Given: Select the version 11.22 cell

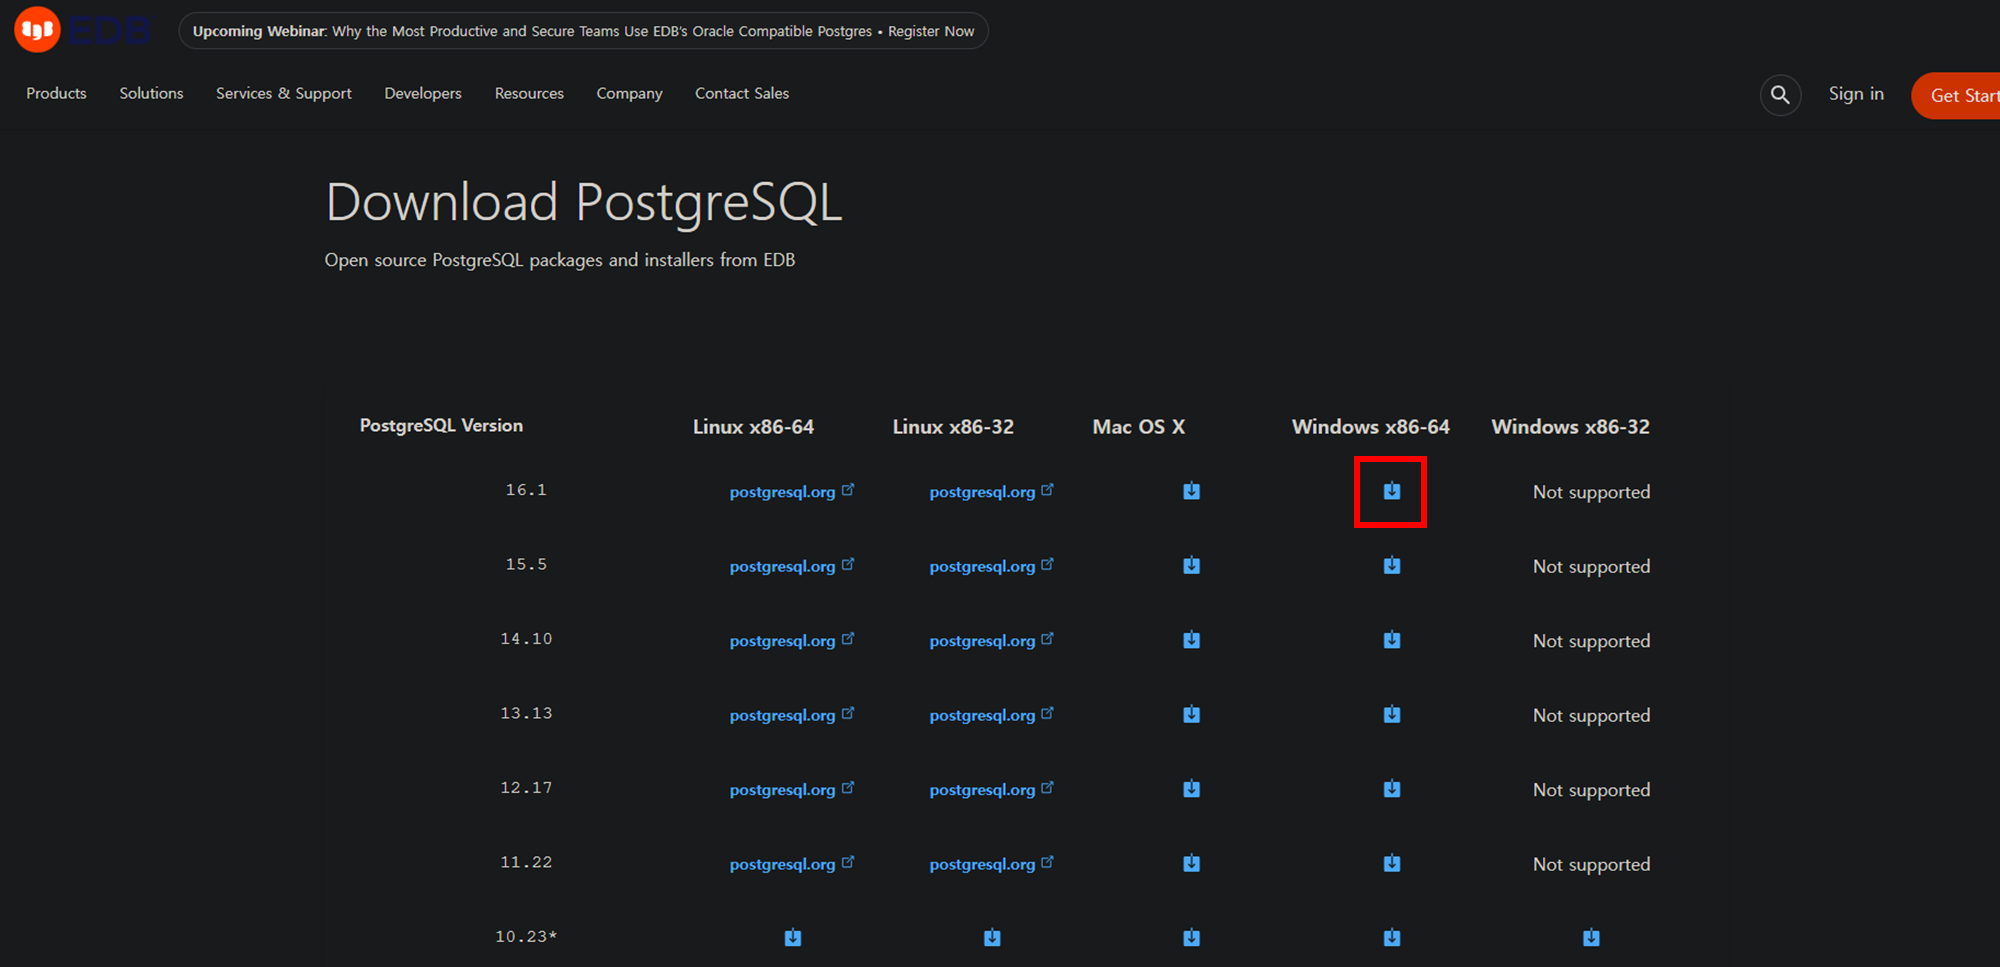Looking at the screenshot, I should pos(526,862).
